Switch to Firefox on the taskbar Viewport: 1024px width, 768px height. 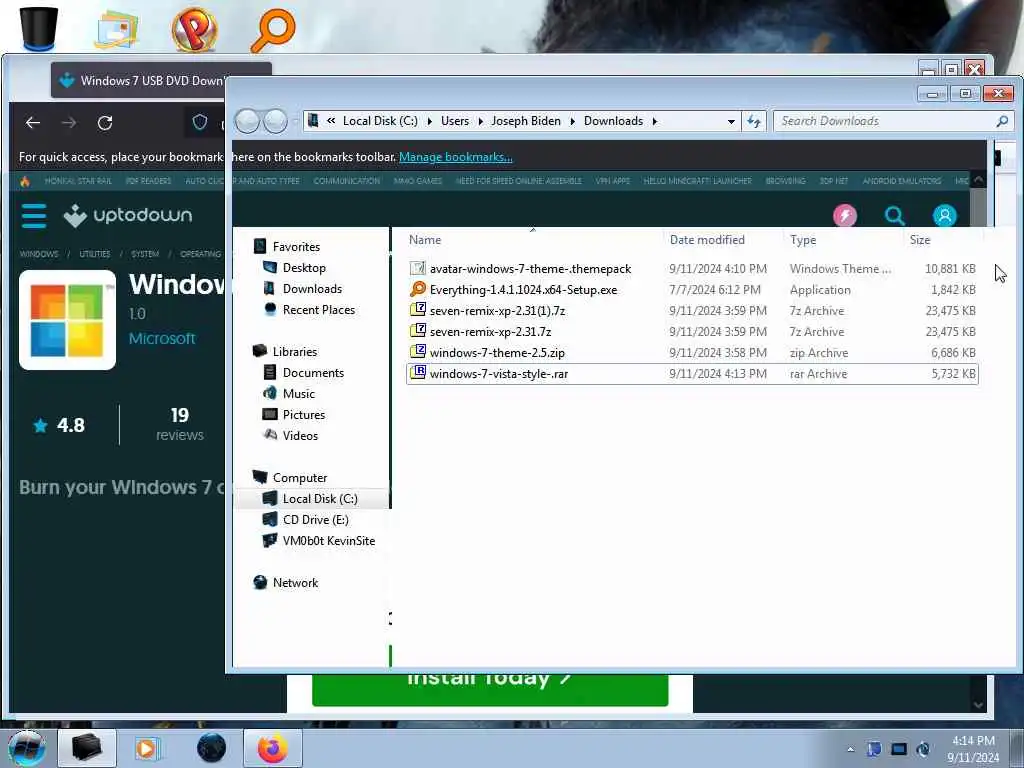(x=272, y=748)
